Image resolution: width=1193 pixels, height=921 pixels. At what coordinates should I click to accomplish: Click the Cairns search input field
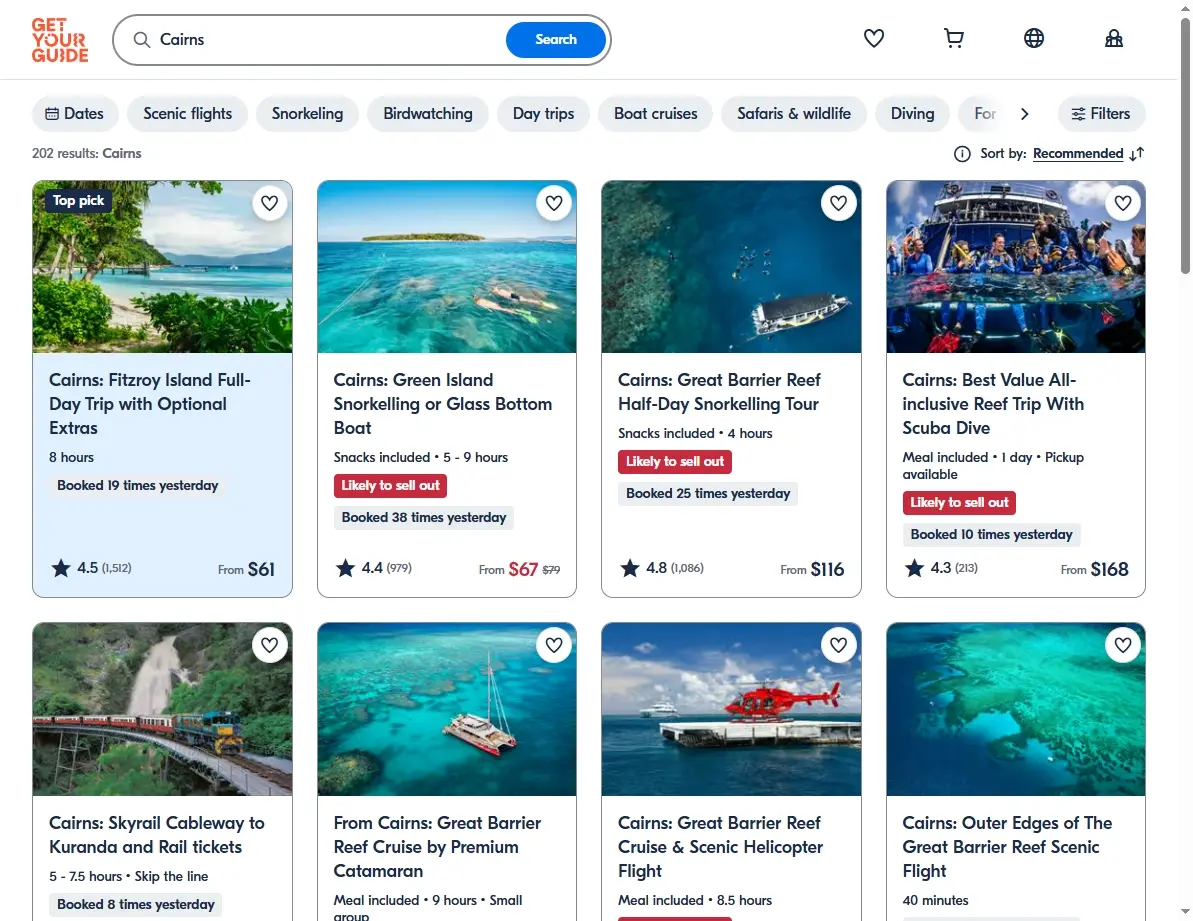(x=327, y=40)
